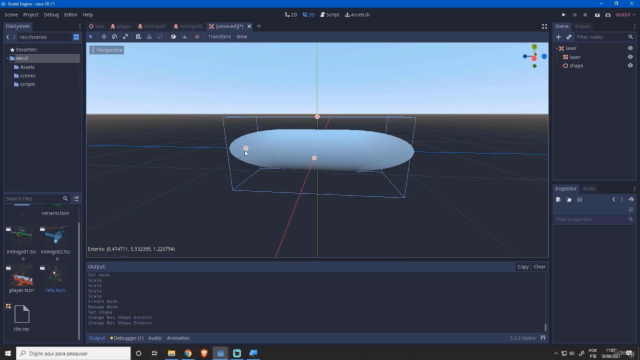Viewport: 640px width, 360px height.
Task: Clear the output log
Action: coord(540,267)
